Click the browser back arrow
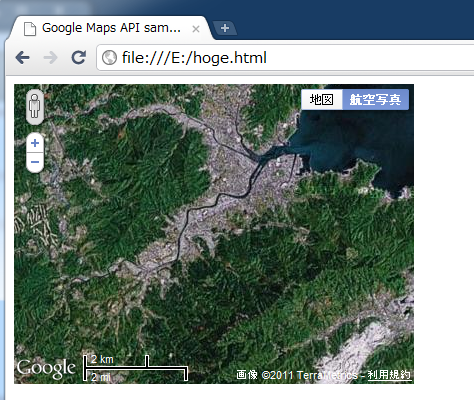 [x=22, y=58]
